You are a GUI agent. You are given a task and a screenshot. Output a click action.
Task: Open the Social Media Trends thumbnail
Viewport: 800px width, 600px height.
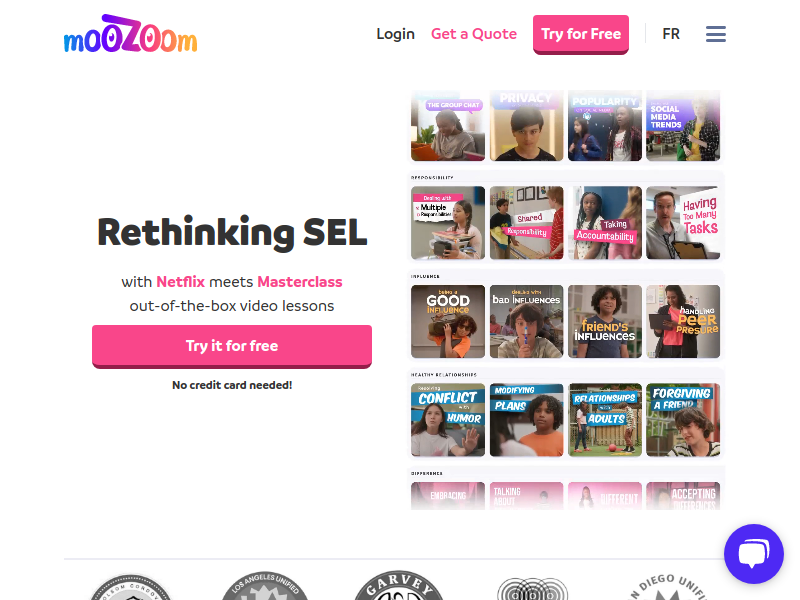(x=683, y=126)
